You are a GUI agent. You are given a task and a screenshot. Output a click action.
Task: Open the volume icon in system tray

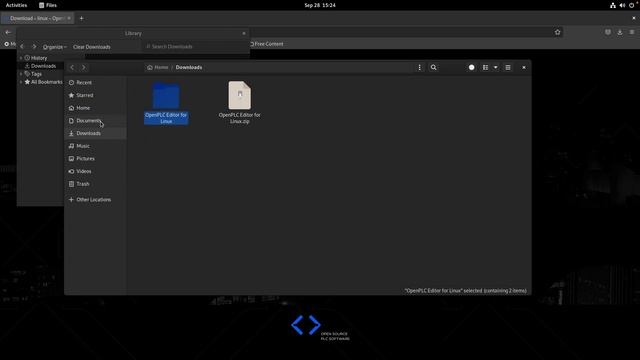622,5
